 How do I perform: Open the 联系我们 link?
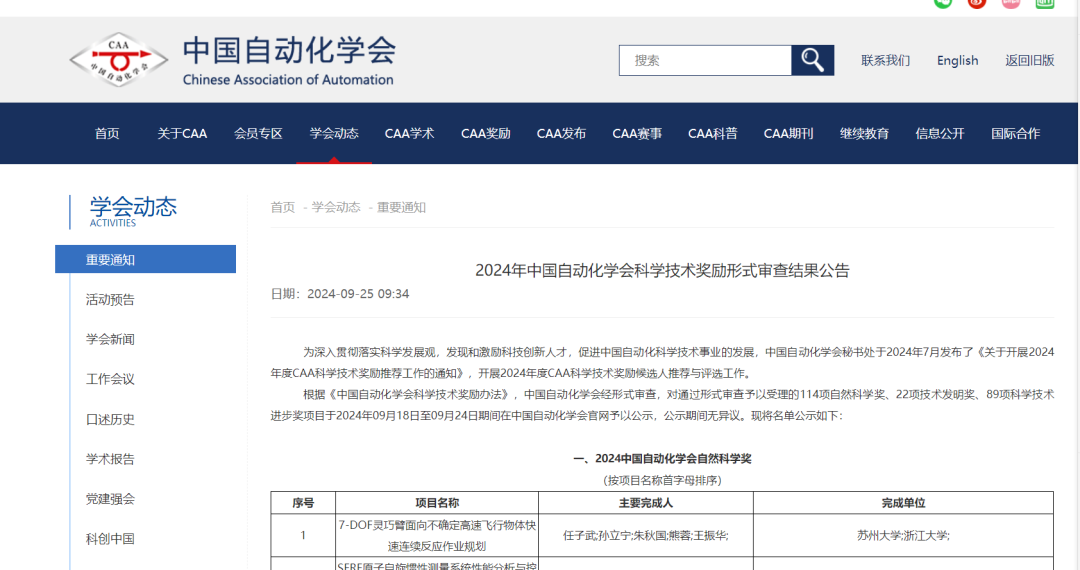click(885, 61)
